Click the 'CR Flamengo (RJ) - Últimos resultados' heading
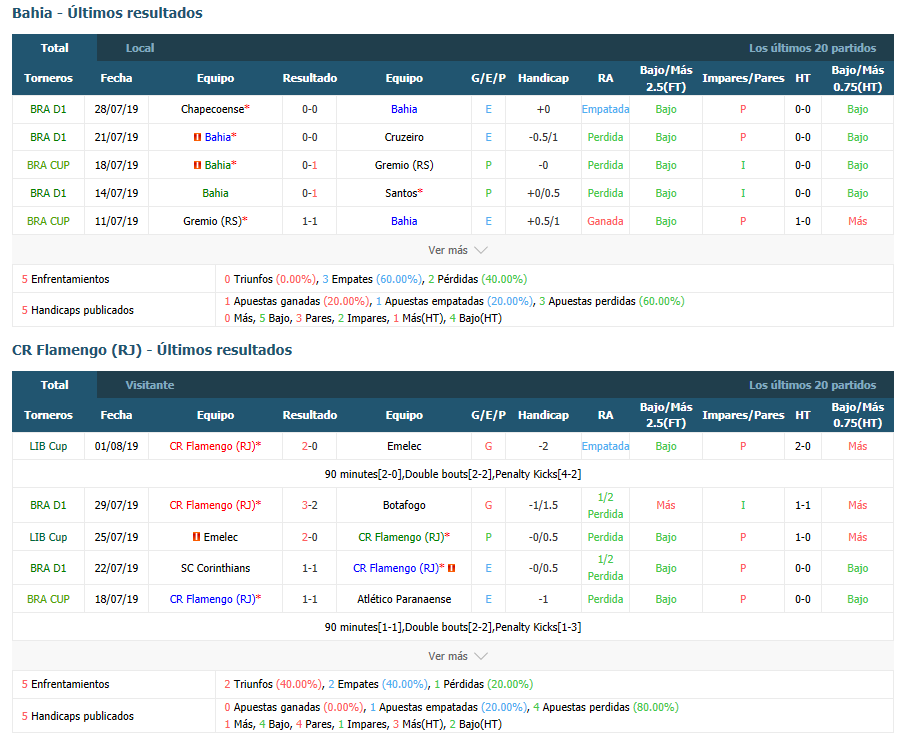The width and height of the screenshot is (915, 740). (x=152, y=350)
